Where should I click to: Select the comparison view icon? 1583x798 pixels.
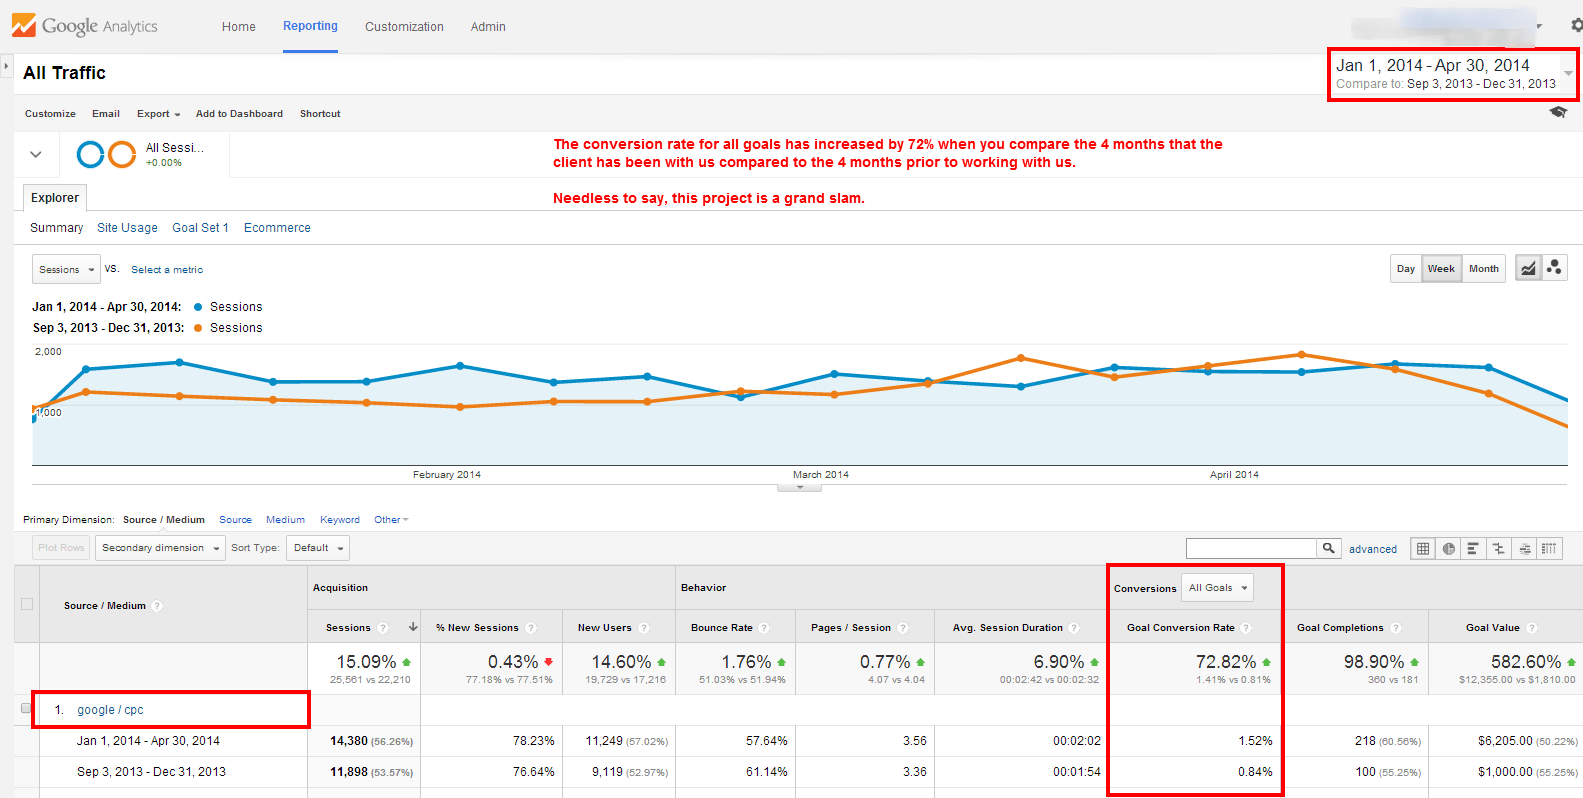[1498, 548]
